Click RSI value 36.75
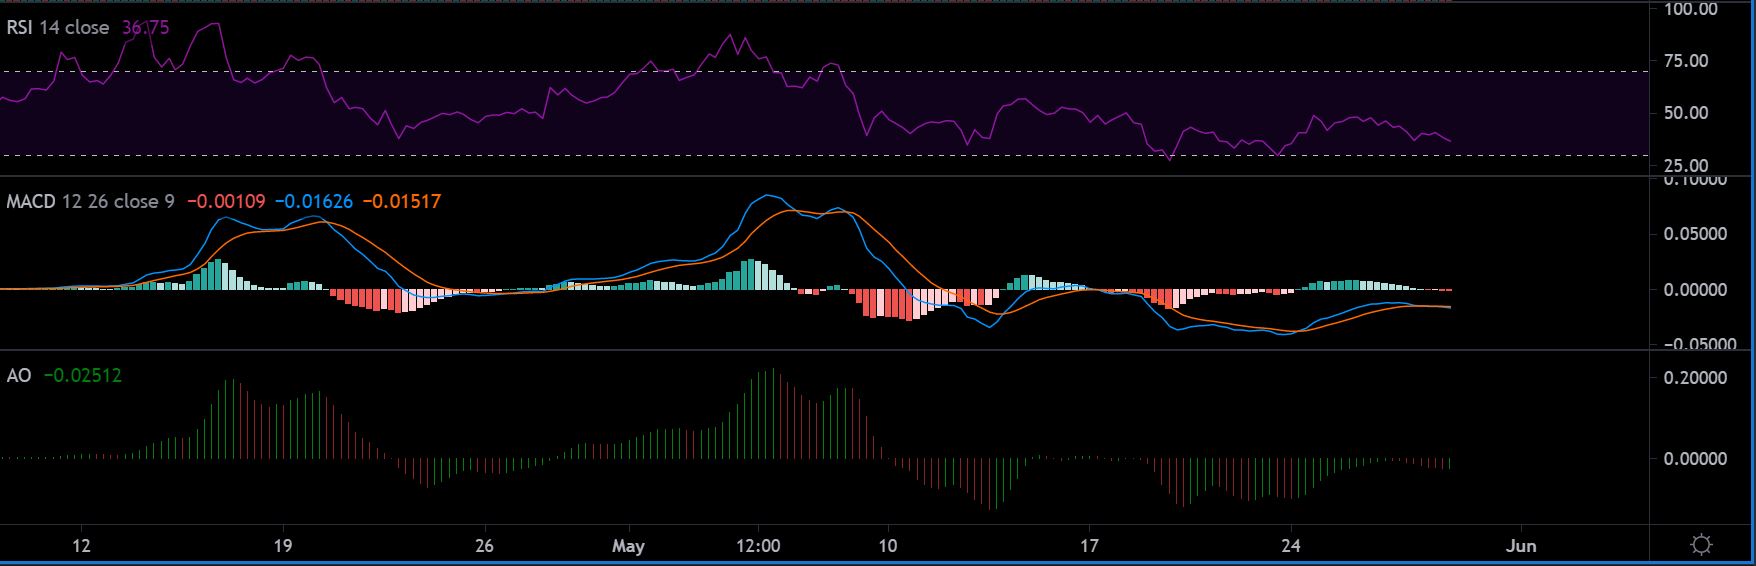 tap(145, 28)
